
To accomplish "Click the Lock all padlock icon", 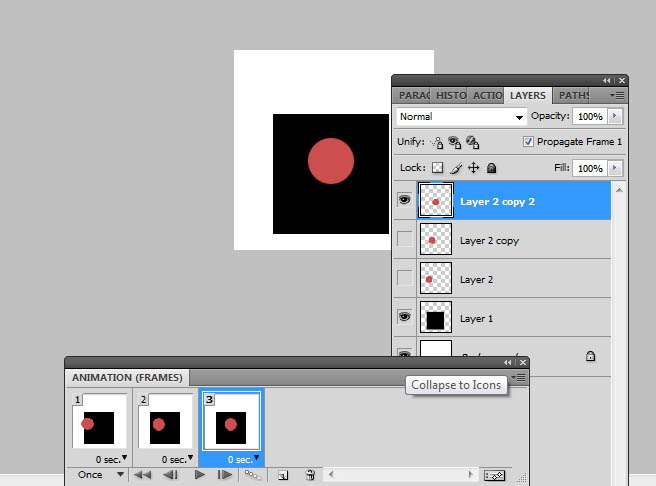I will [492, 168].
